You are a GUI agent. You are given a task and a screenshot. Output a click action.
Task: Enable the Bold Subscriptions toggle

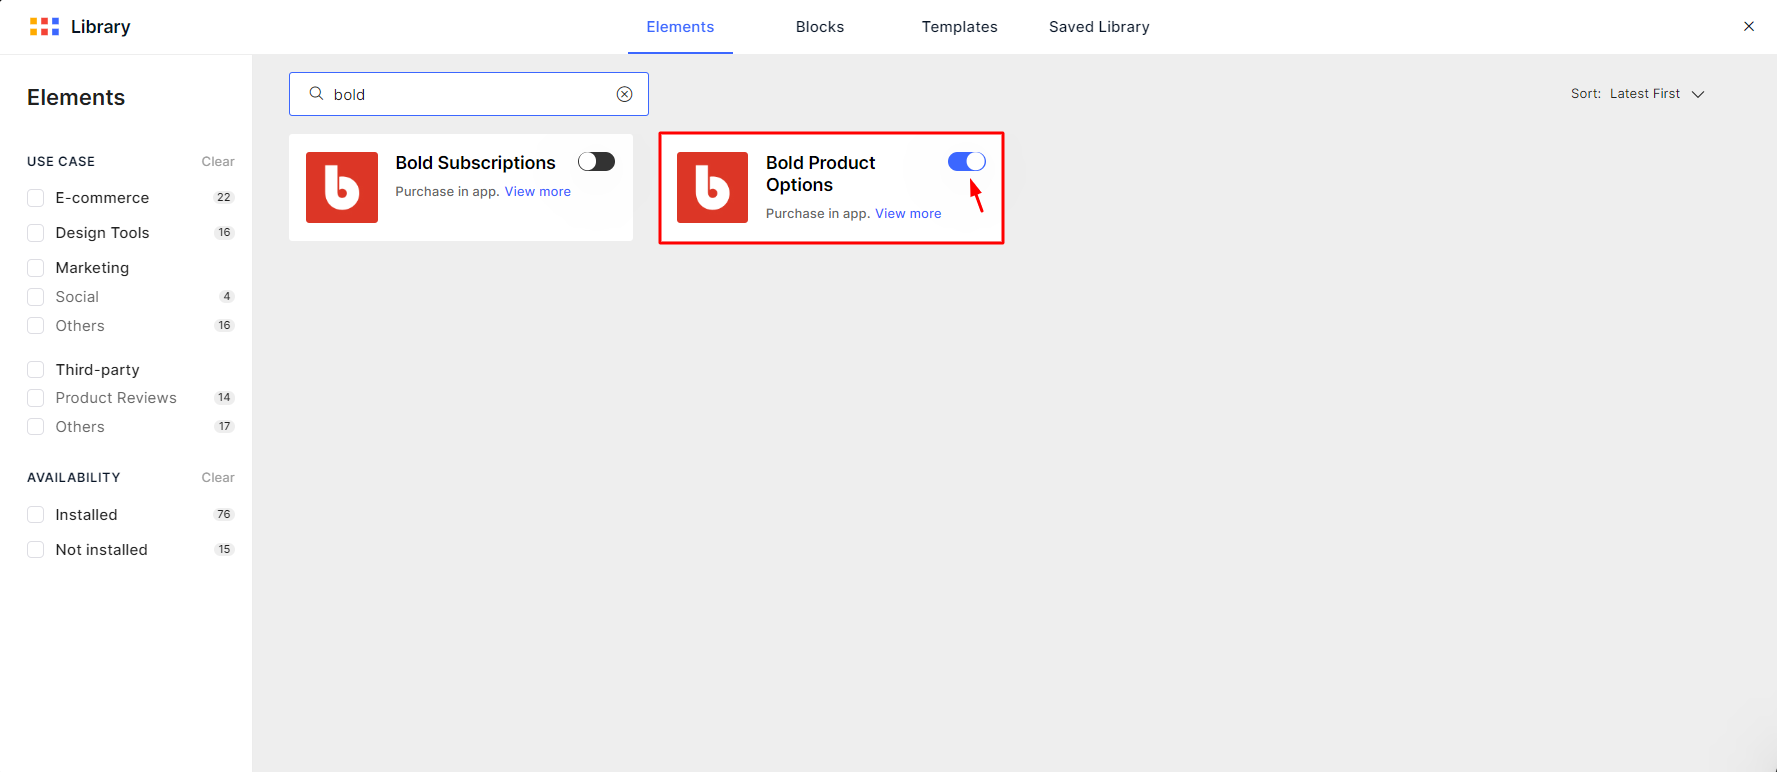point(596,162)
